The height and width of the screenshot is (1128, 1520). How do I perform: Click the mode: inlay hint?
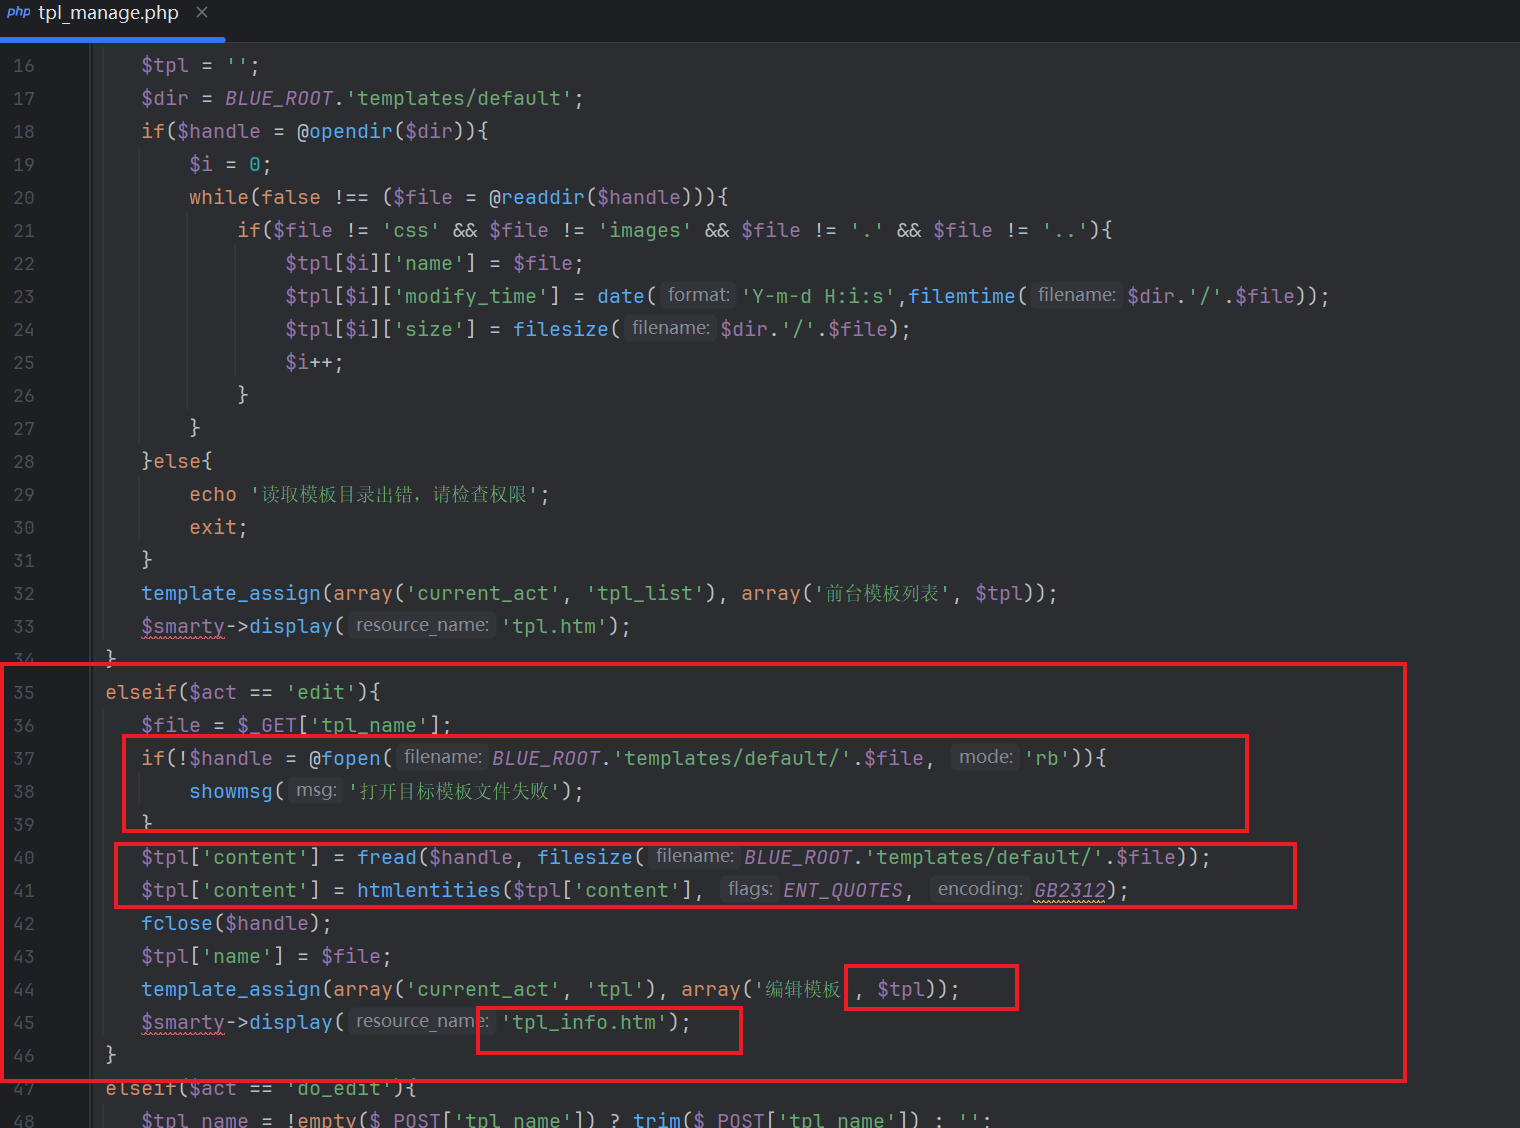[x=986, y=757]
